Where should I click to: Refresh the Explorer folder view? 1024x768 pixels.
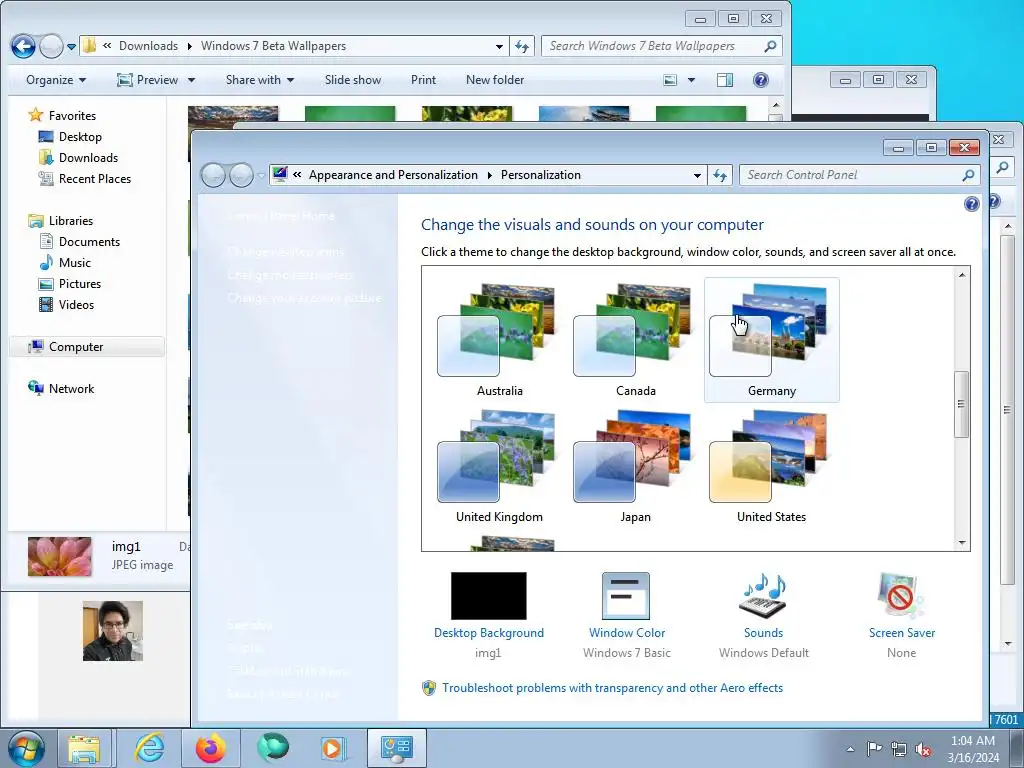pyautogui.click(x=522, y=46)
